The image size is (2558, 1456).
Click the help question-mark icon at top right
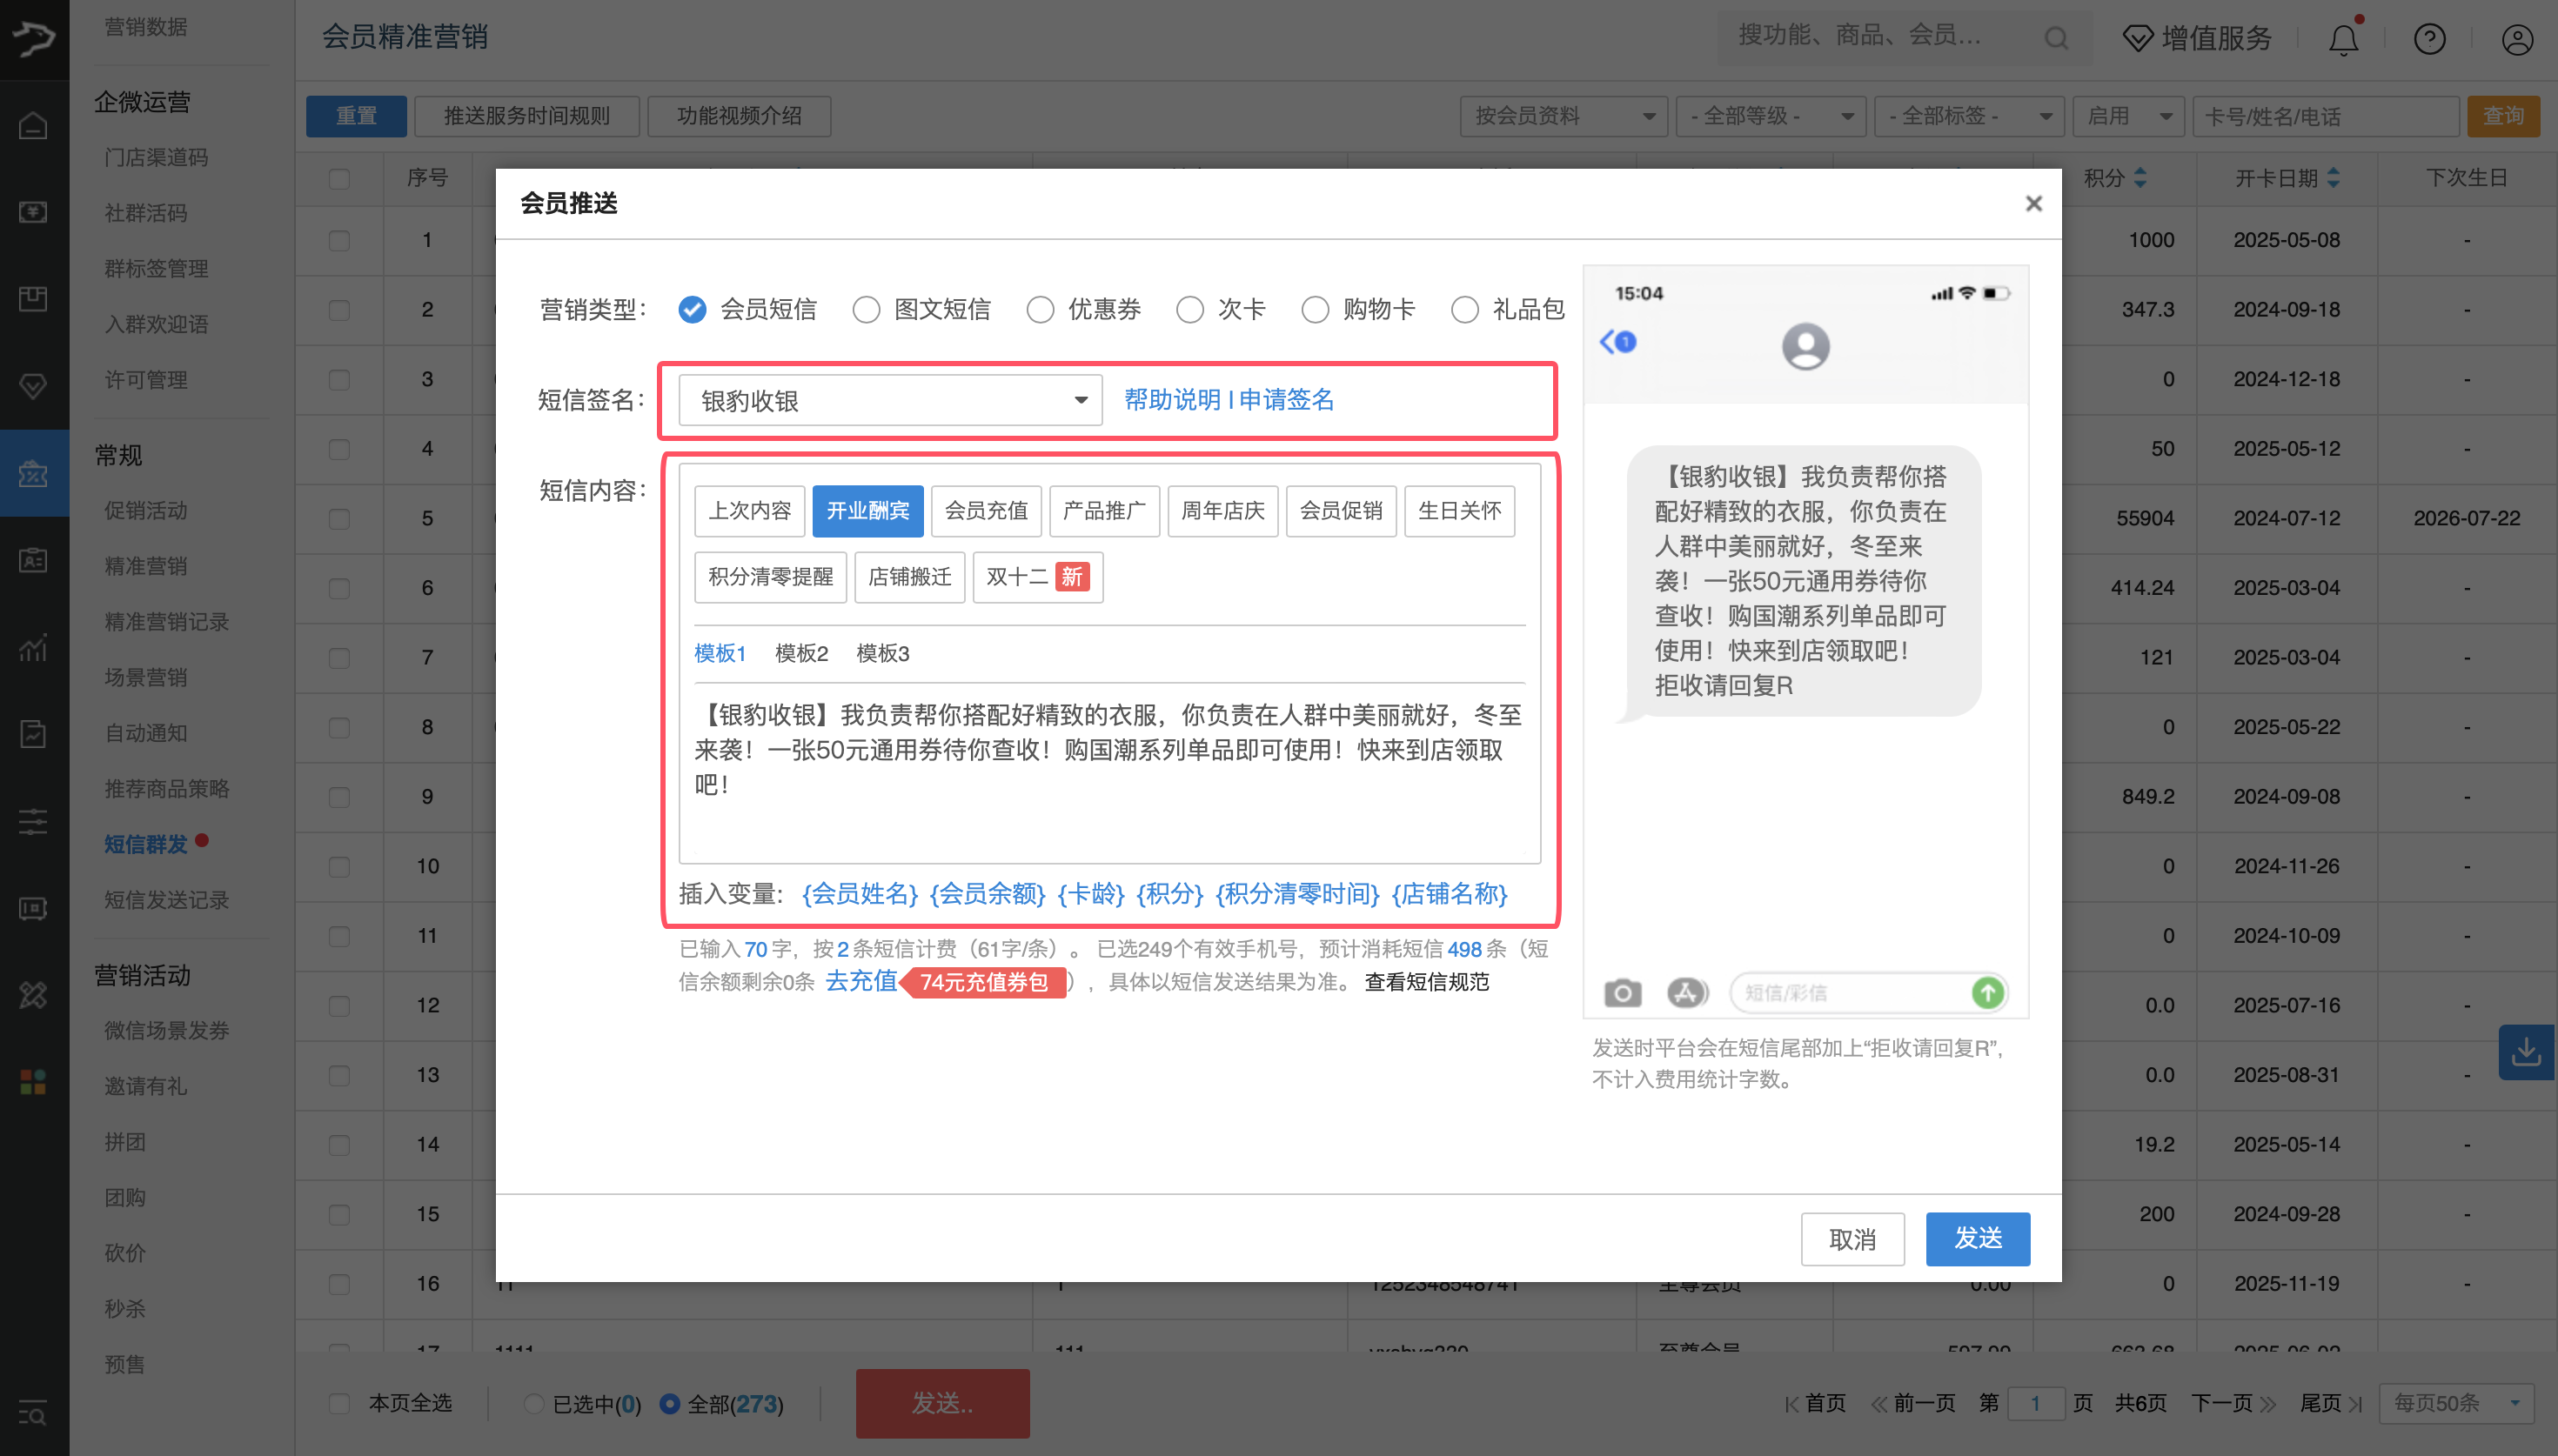click(x=2429, y=40)
